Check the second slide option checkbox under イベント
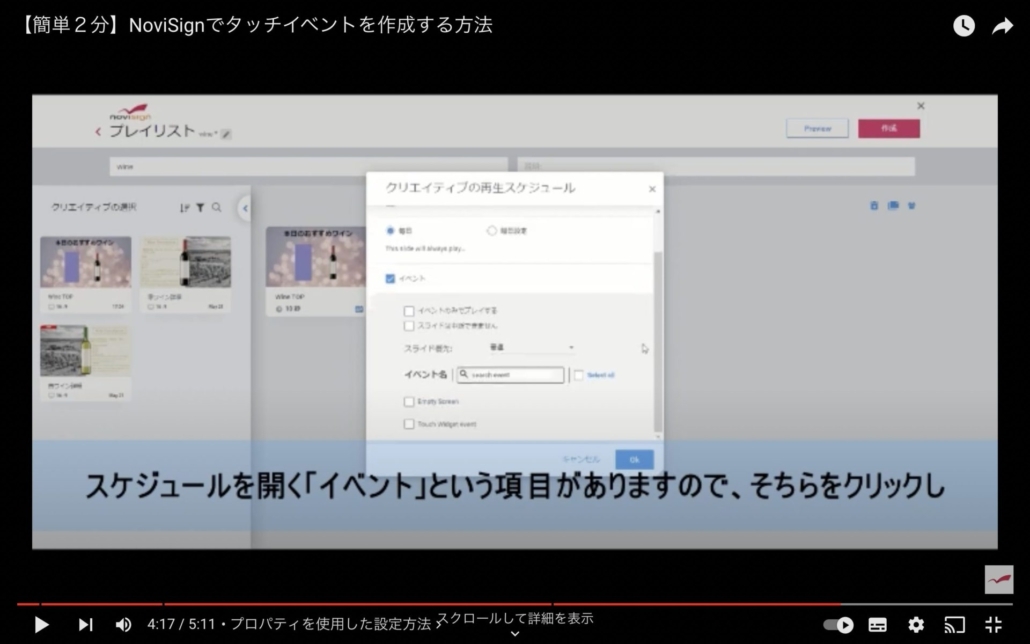1030x644 pixels. [409, 326]
